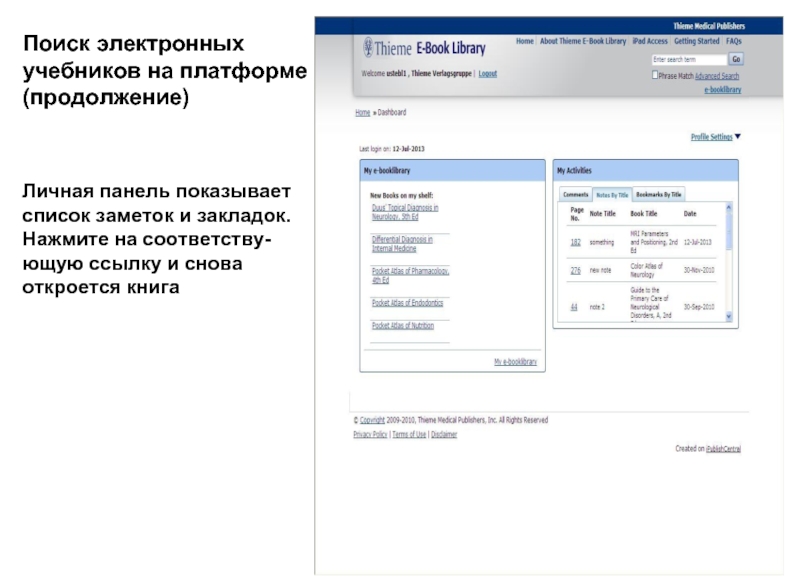
Task: Open Getting Started menu item
Action: [696, 41]
